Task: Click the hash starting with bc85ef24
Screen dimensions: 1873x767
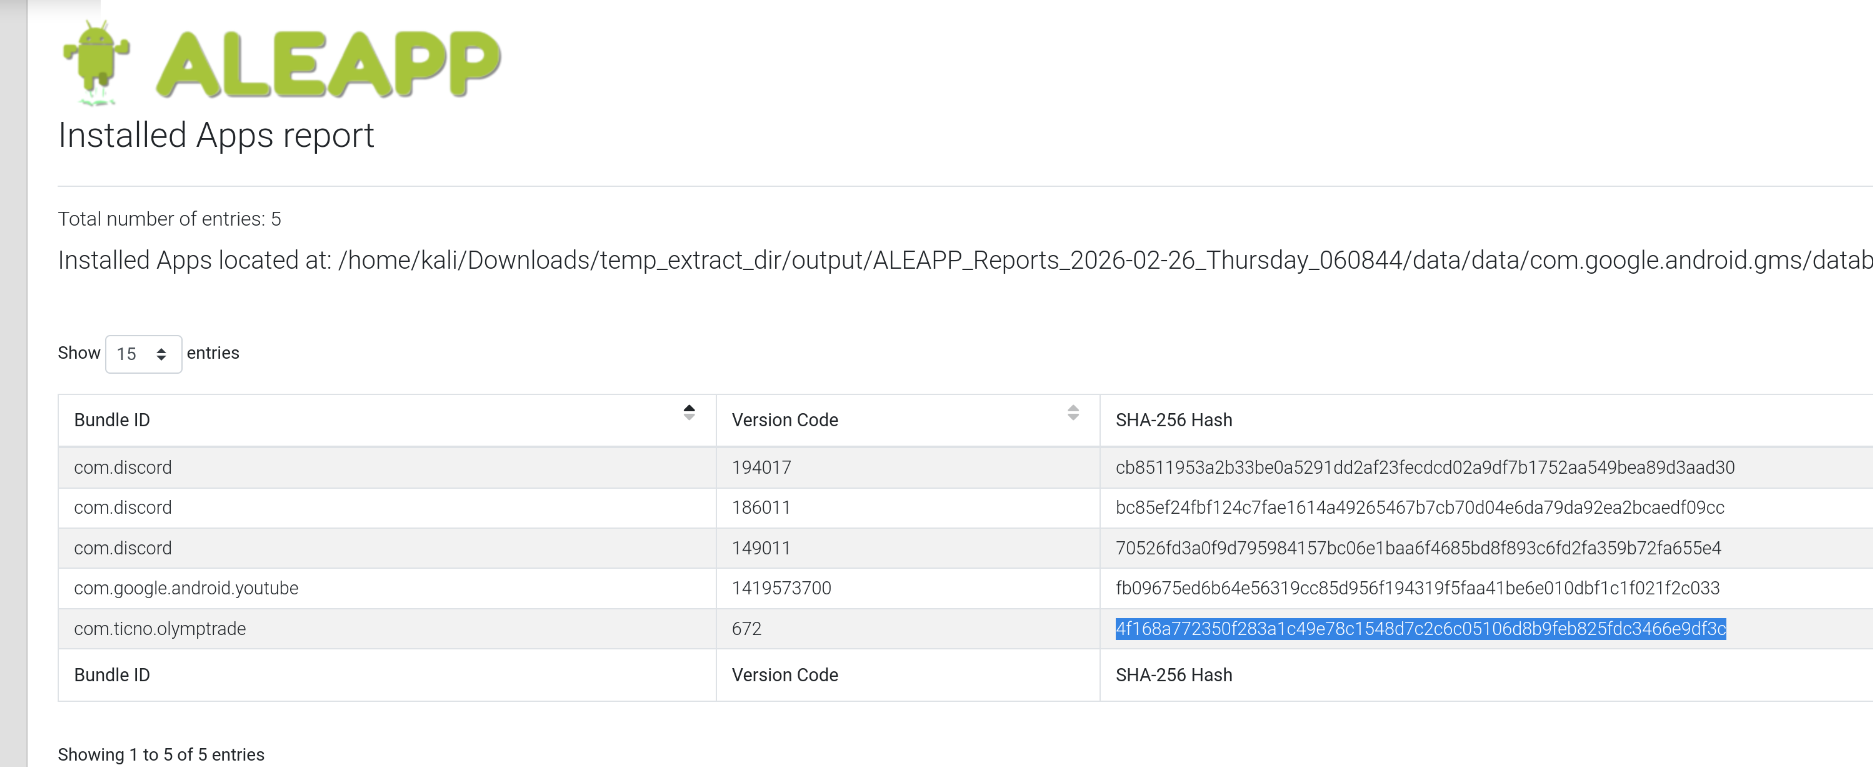Action: [1420, 508]
